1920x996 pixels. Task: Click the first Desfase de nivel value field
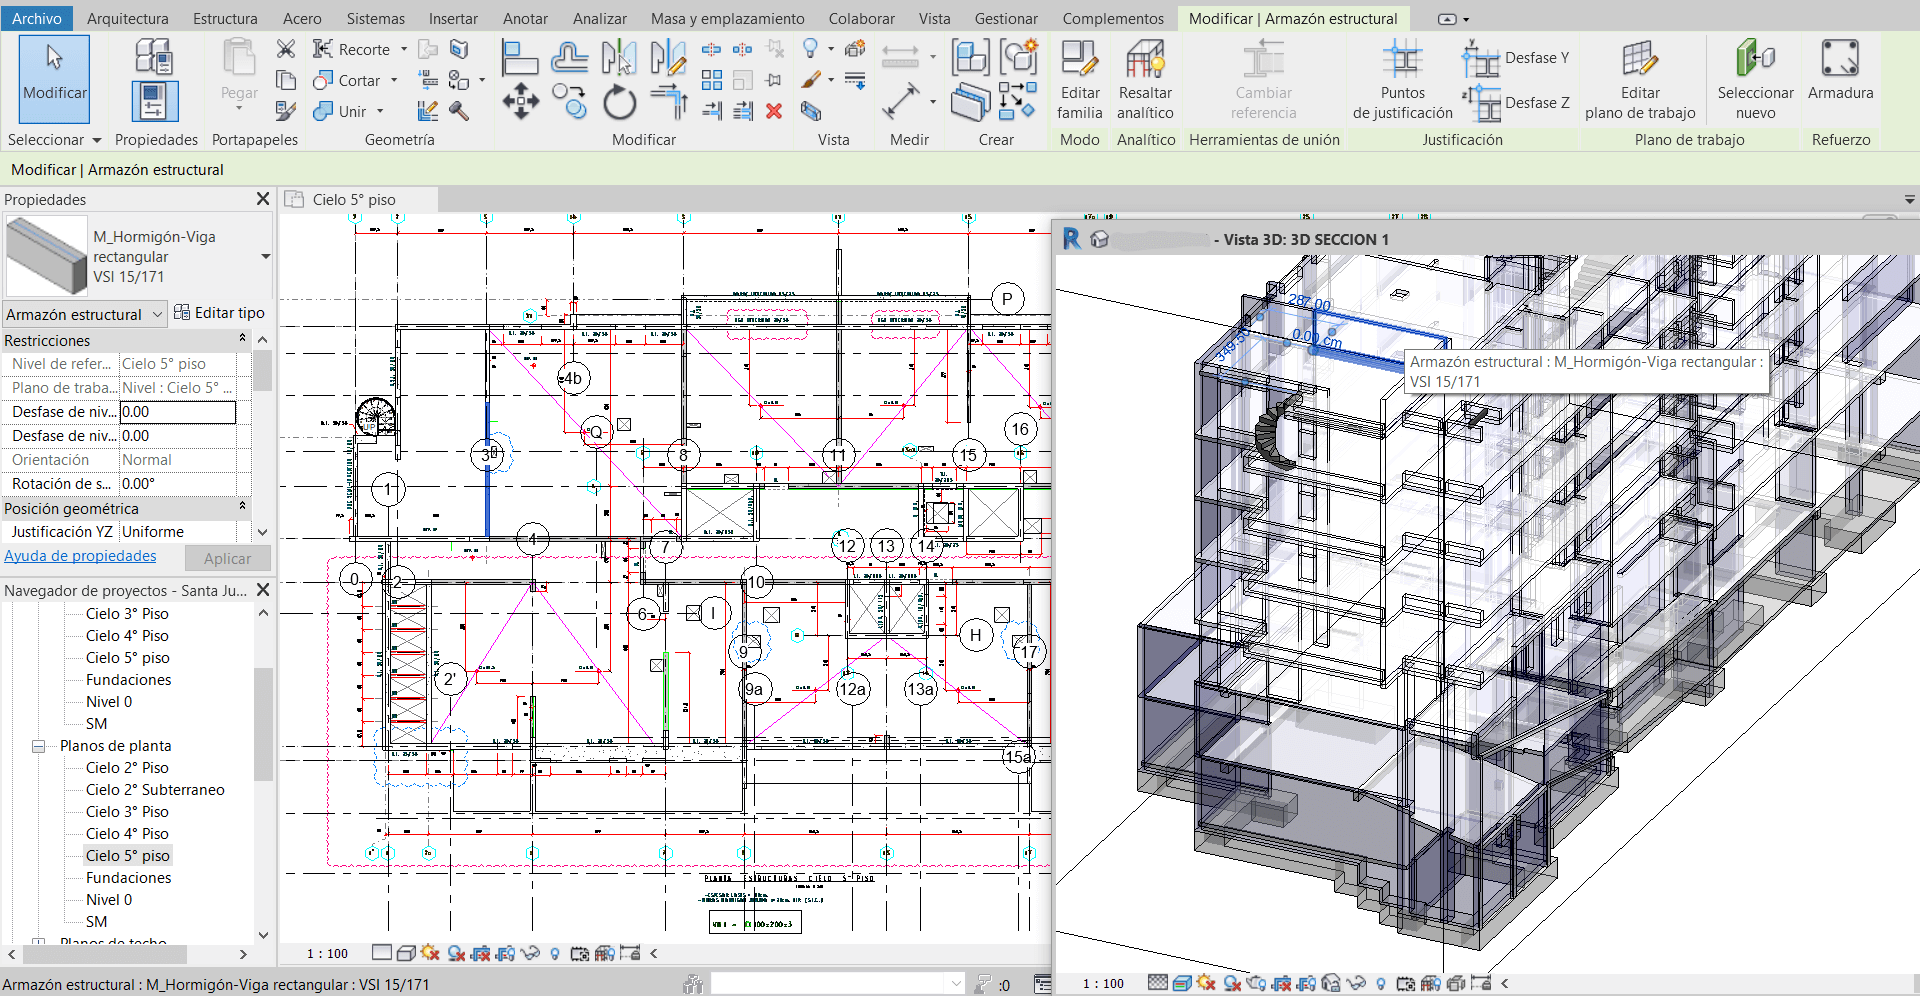point(178,412)
